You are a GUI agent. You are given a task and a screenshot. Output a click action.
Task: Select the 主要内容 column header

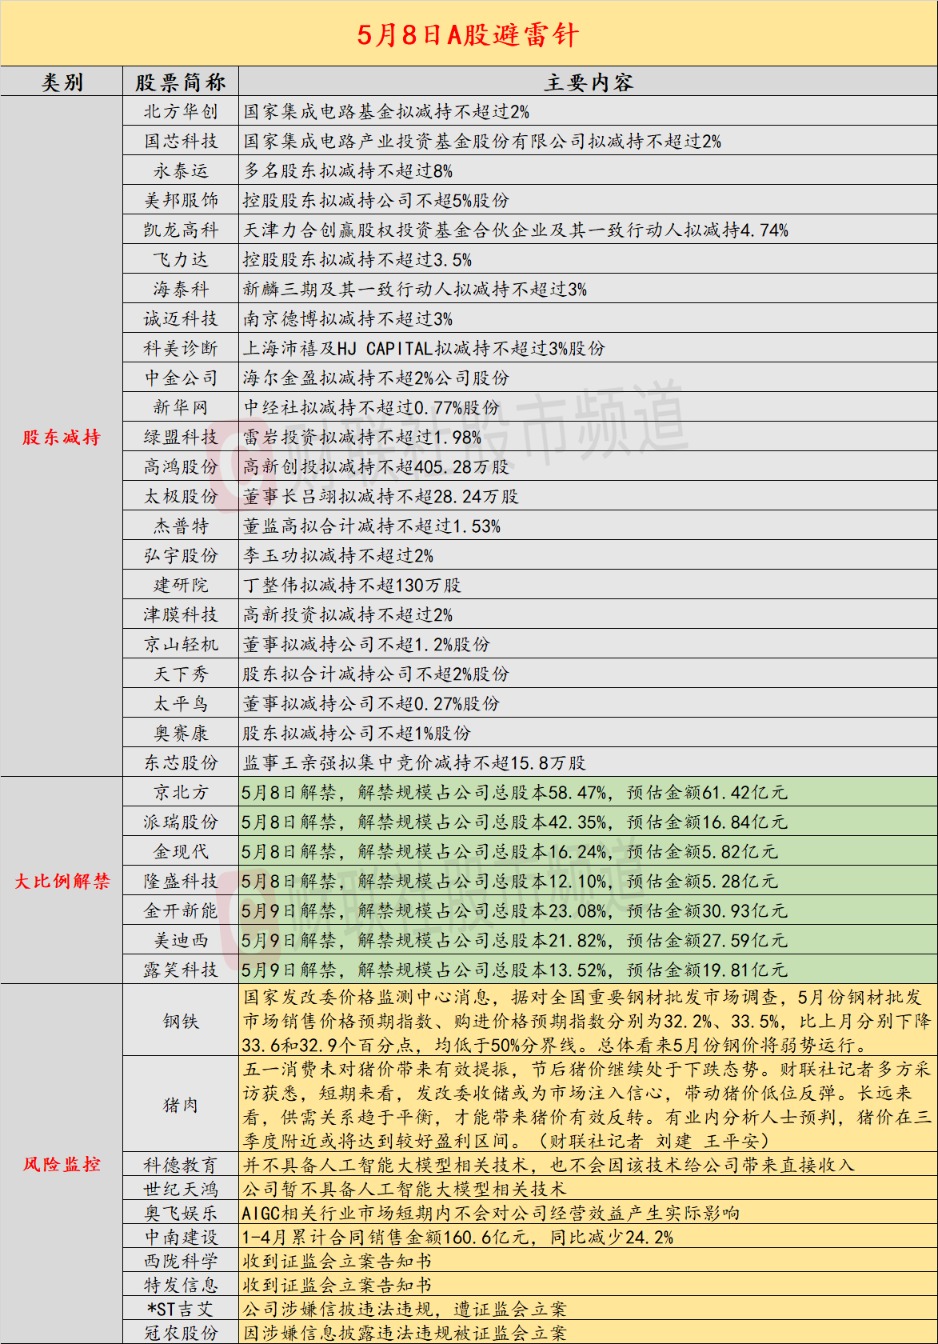(x=588, y=82)
